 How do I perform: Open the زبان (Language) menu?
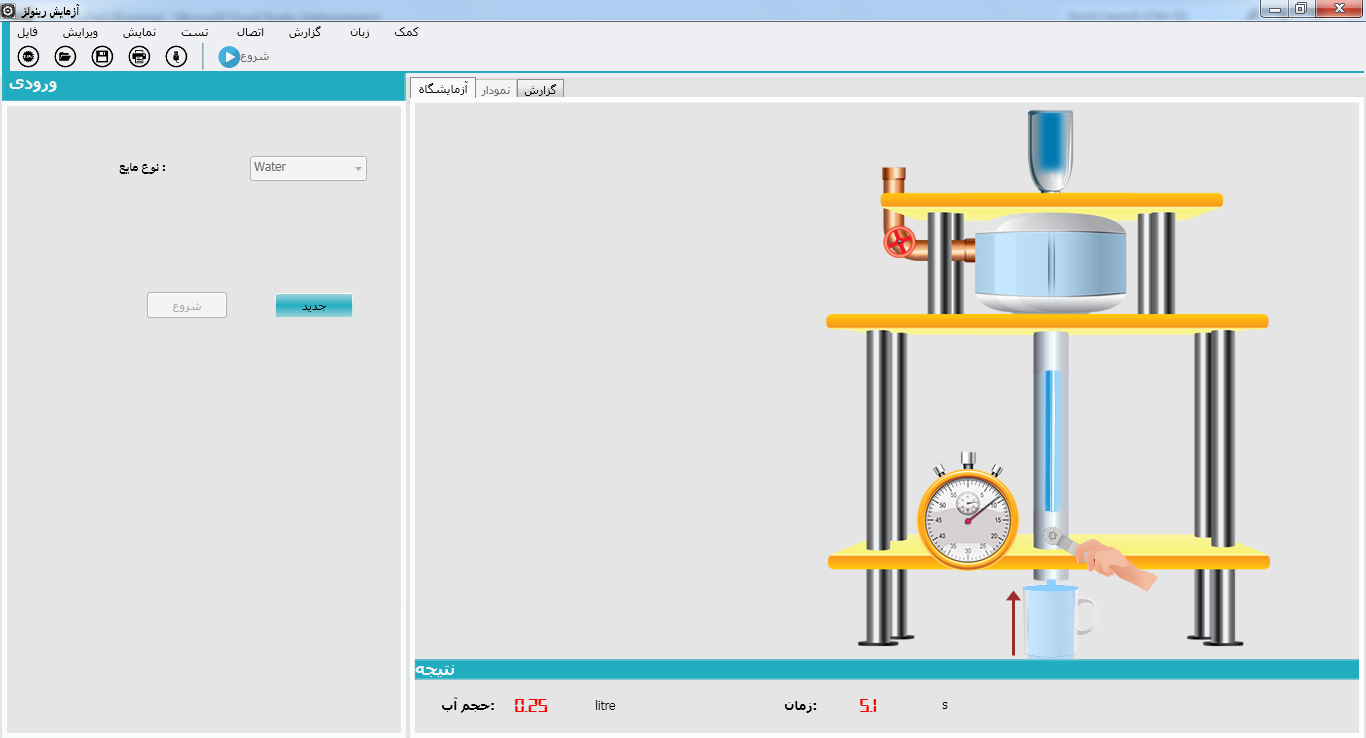(359, 32)
